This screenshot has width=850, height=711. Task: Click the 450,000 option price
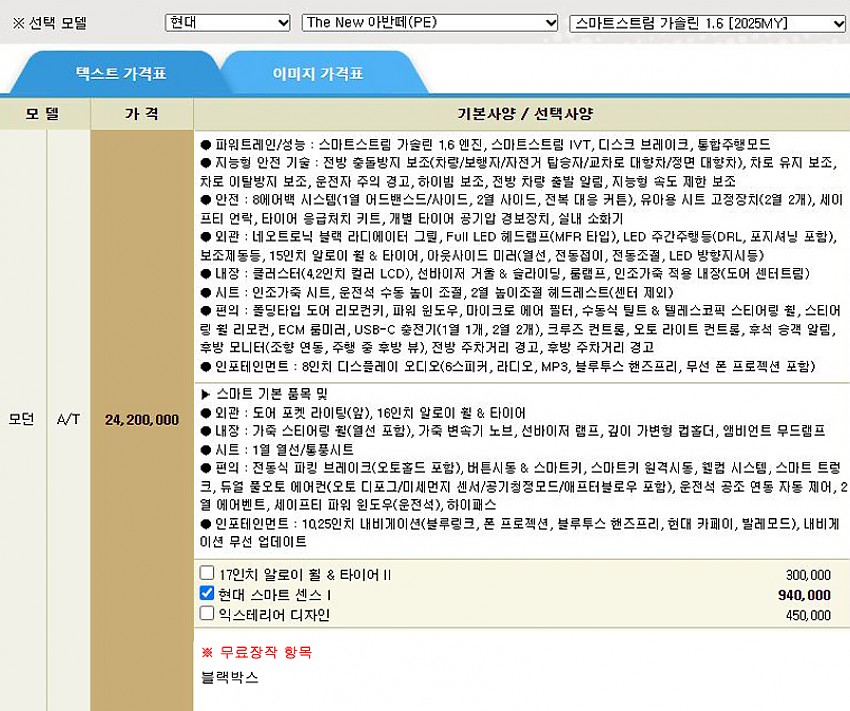807,614
